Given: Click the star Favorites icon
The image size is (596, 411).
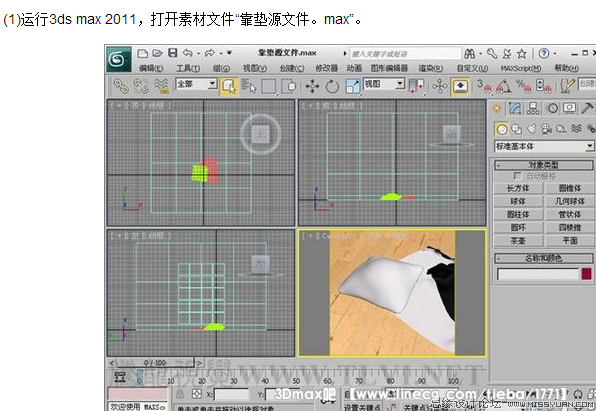Looking at the screenshot, I should pyautogui.click(x=522, y=54).
